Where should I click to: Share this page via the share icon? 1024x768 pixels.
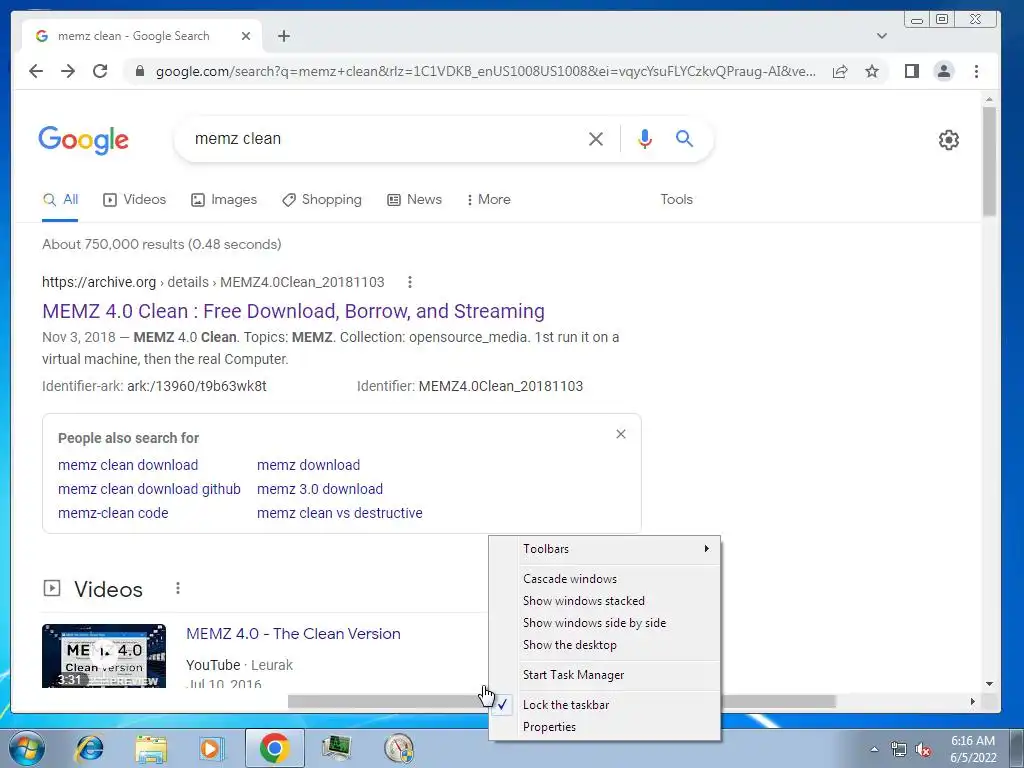[840, 71]
